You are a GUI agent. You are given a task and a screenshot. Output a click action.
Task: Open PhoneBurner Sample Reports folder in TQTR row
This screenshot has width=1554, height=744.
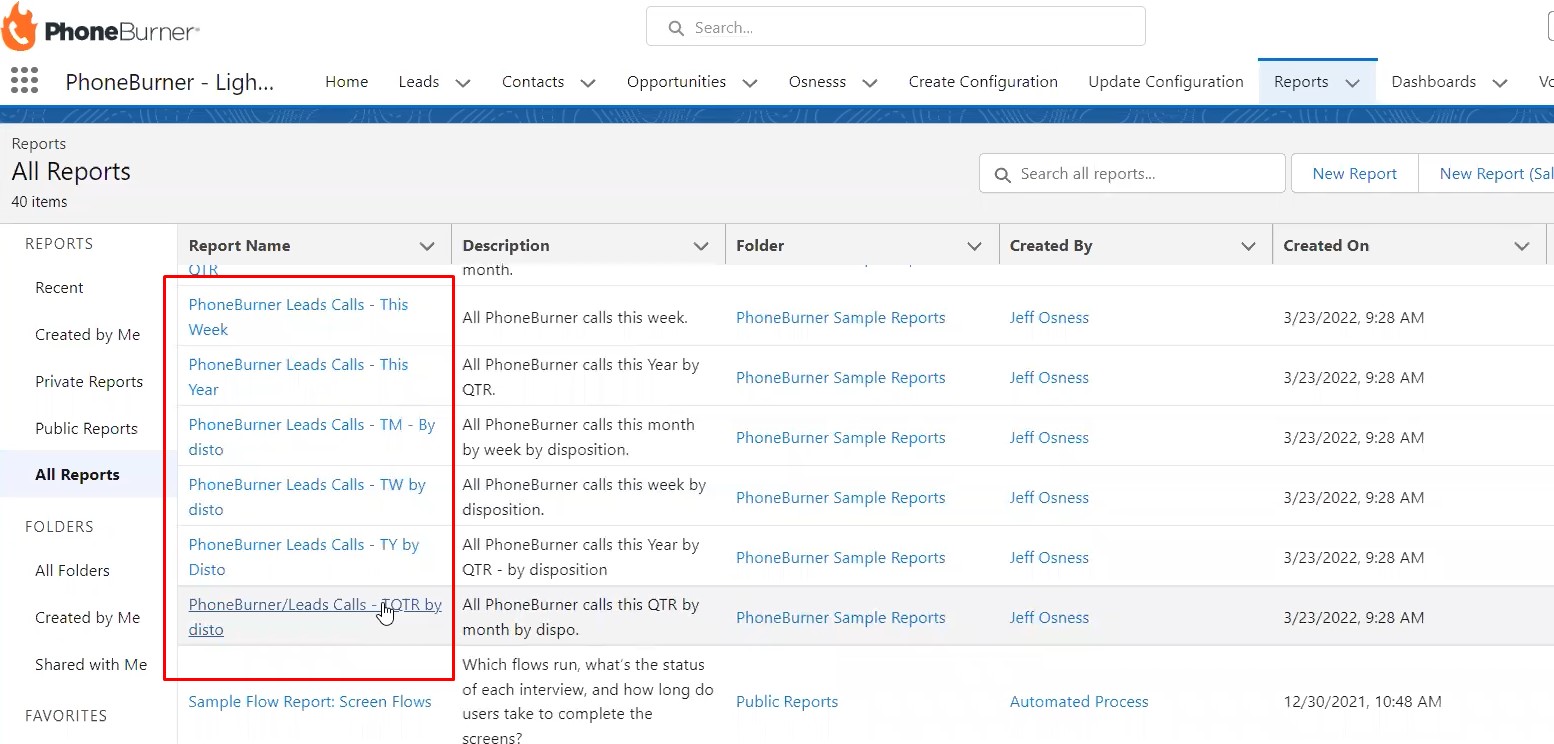pyautogui.click(x=840, y=618)
